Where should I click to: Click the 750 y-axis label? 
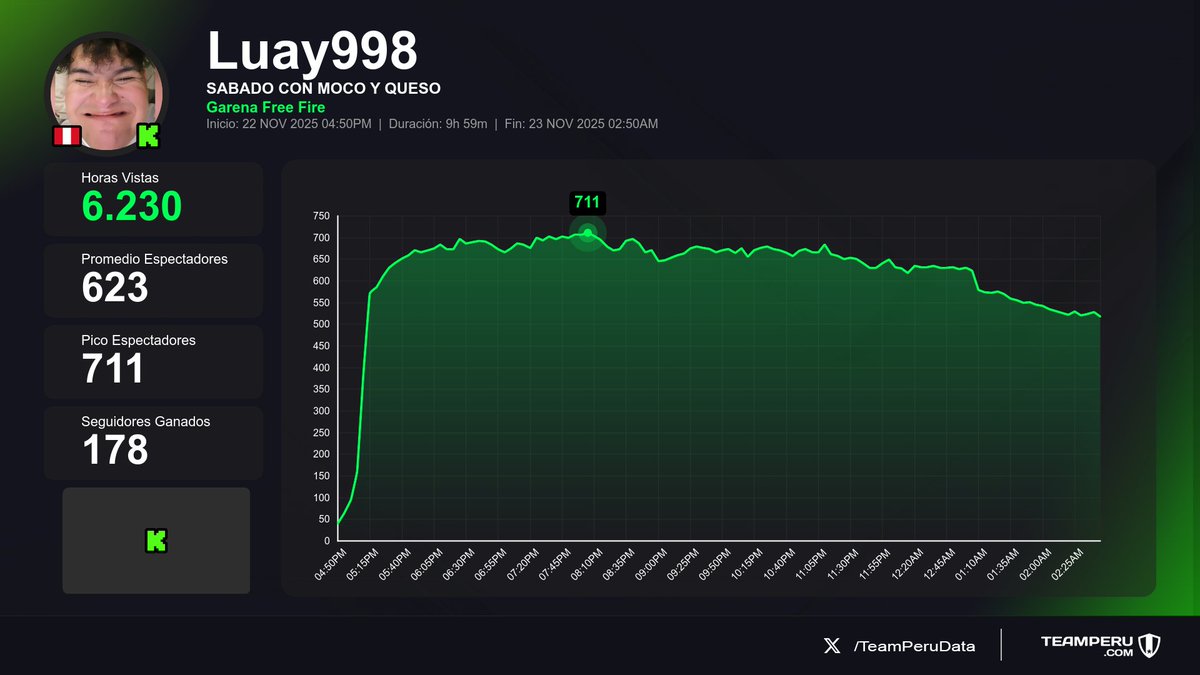pos(320,216)
